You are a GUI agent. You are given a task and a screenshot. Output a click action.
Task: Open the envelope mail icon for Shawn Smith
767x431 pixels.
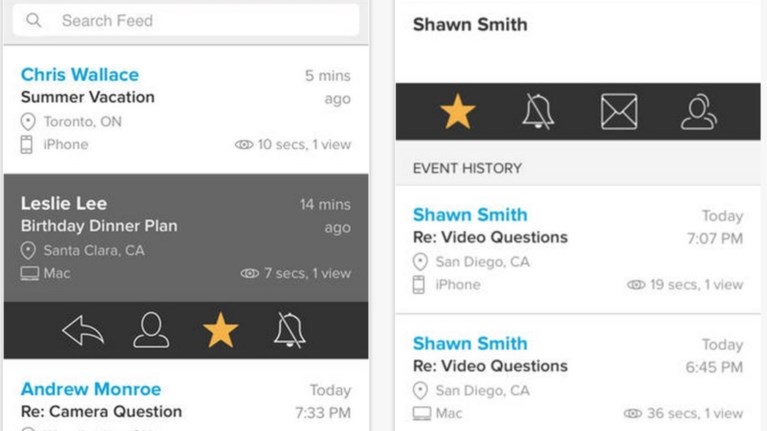pyautogui.click(x=619, y=111)
